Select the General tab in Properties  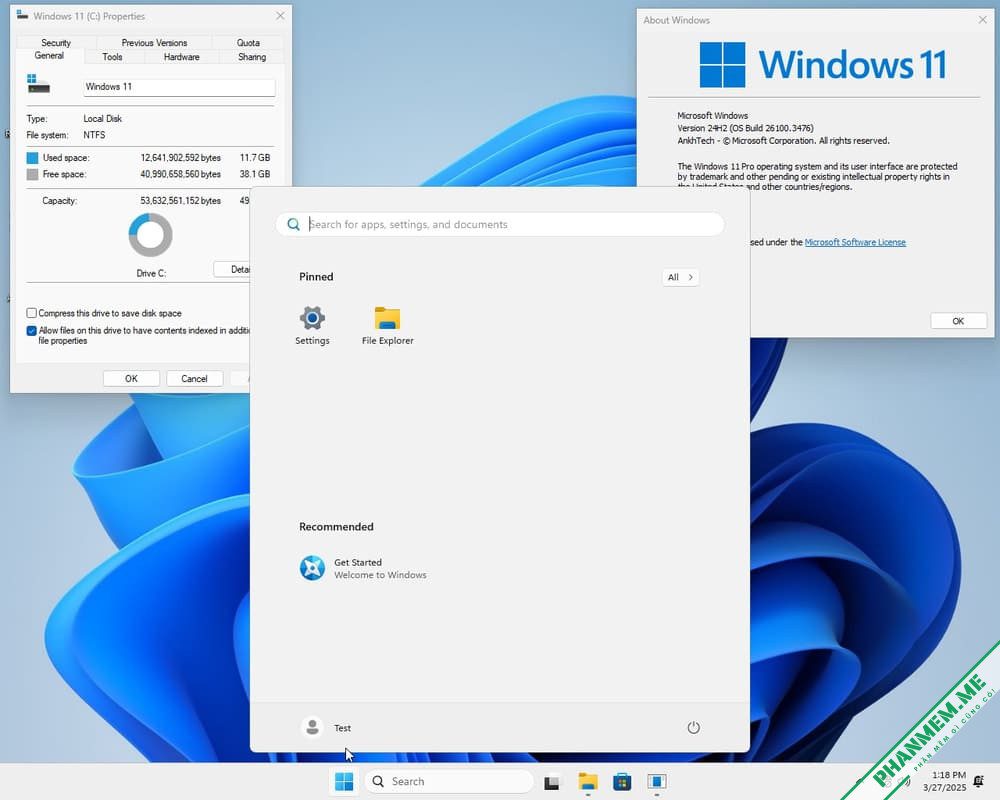pos(49,56)
